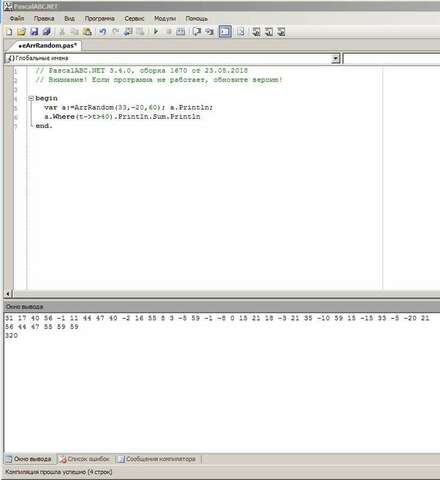The image size is (440, 480).
Task: Open the Сервис menu
Action: point(134,19)
